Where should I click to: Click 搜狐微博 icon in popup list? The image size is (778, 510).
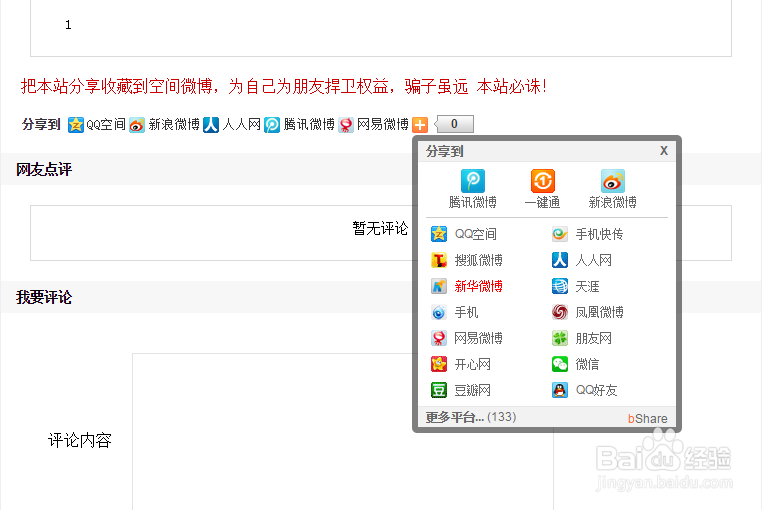(x=439, y=260)
